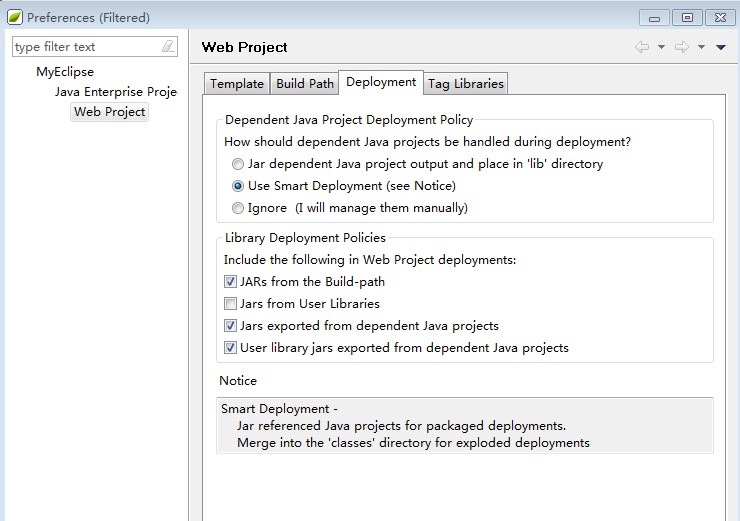Click 'Merge into the classes directory' notice line
This screenshot has height=521, width=740.
point(413,443)
